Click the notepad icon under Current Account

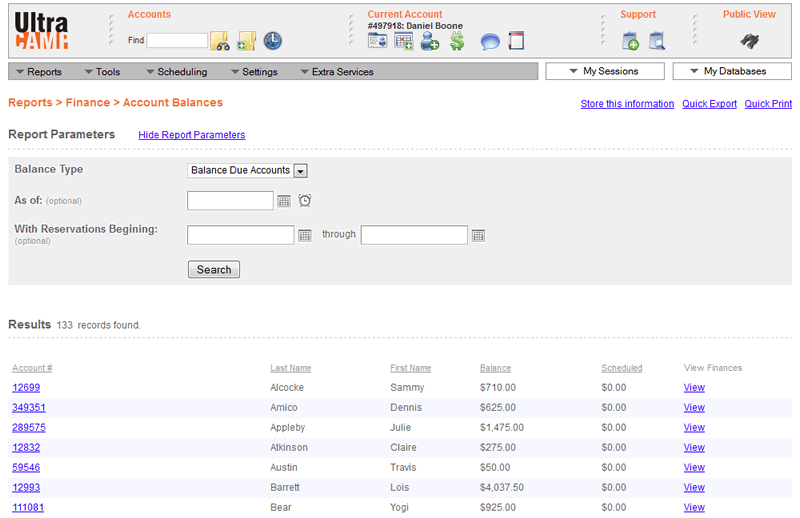pos(516,41)
